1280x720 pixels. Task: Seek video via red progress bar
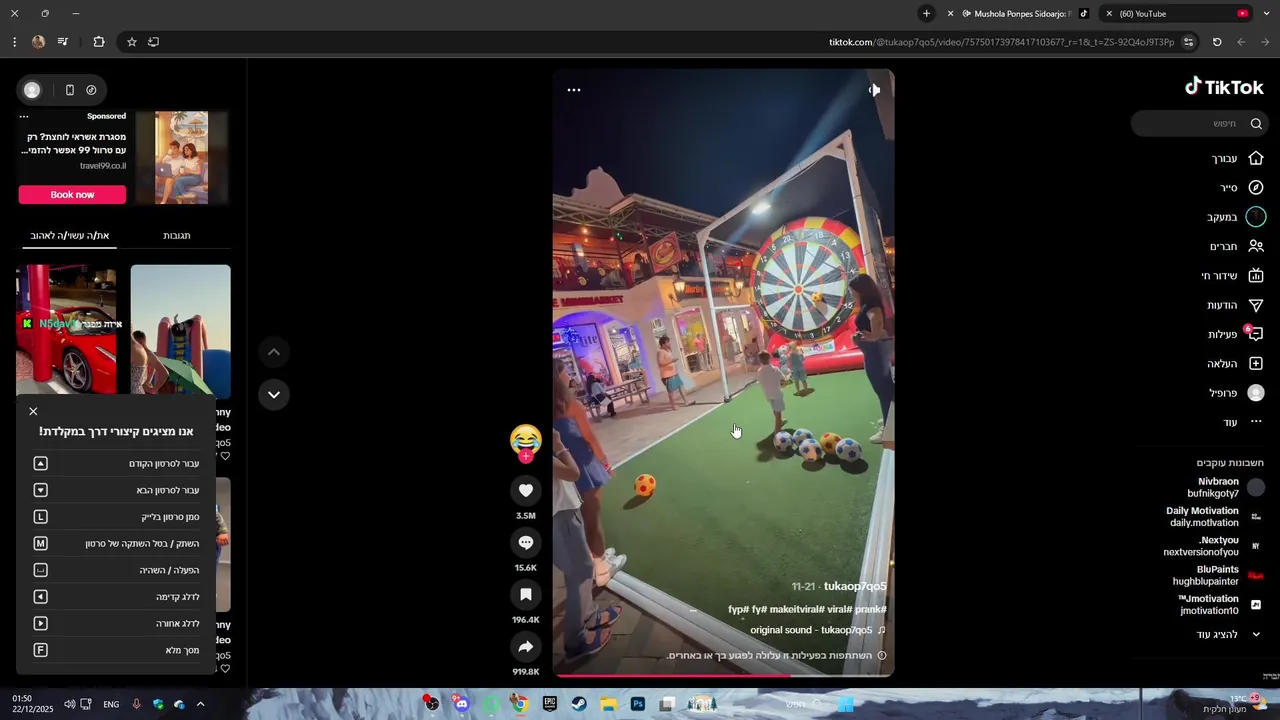[x=723, y=675]
